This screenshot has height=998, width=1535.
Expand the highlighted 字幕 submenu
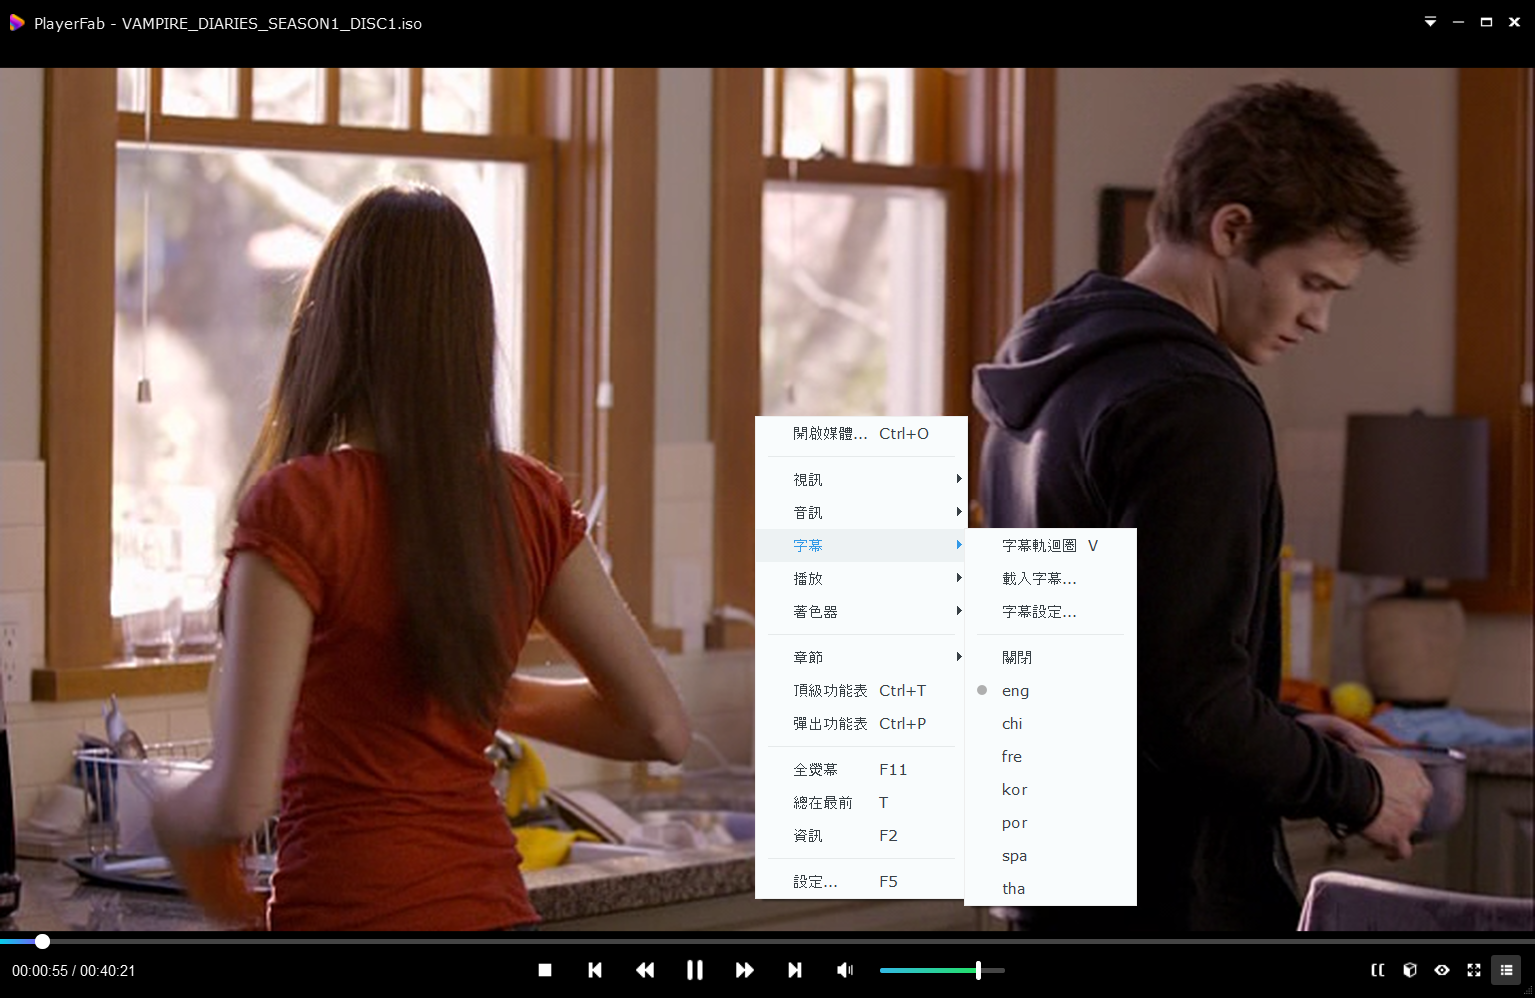pyautogui.click(x=861, y=546)
